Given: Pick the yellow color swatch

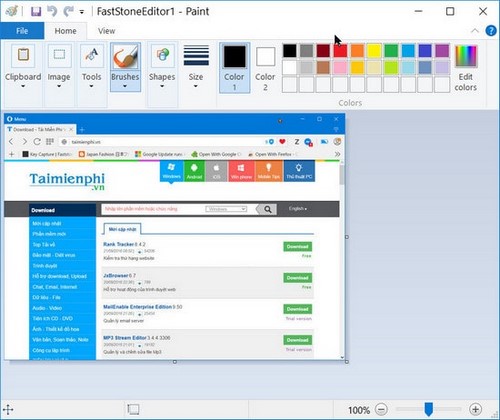Looking at the screenshot, I should click(x=374, y=51).
